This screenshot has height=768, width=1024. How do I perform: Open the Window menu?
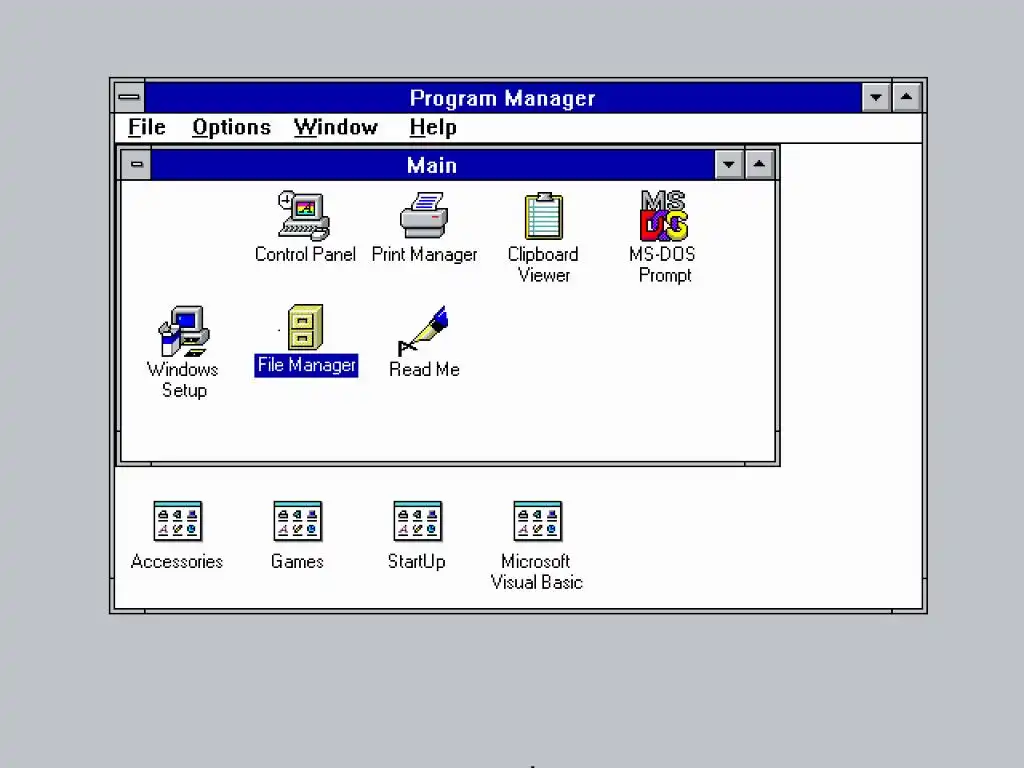(336, 127)
